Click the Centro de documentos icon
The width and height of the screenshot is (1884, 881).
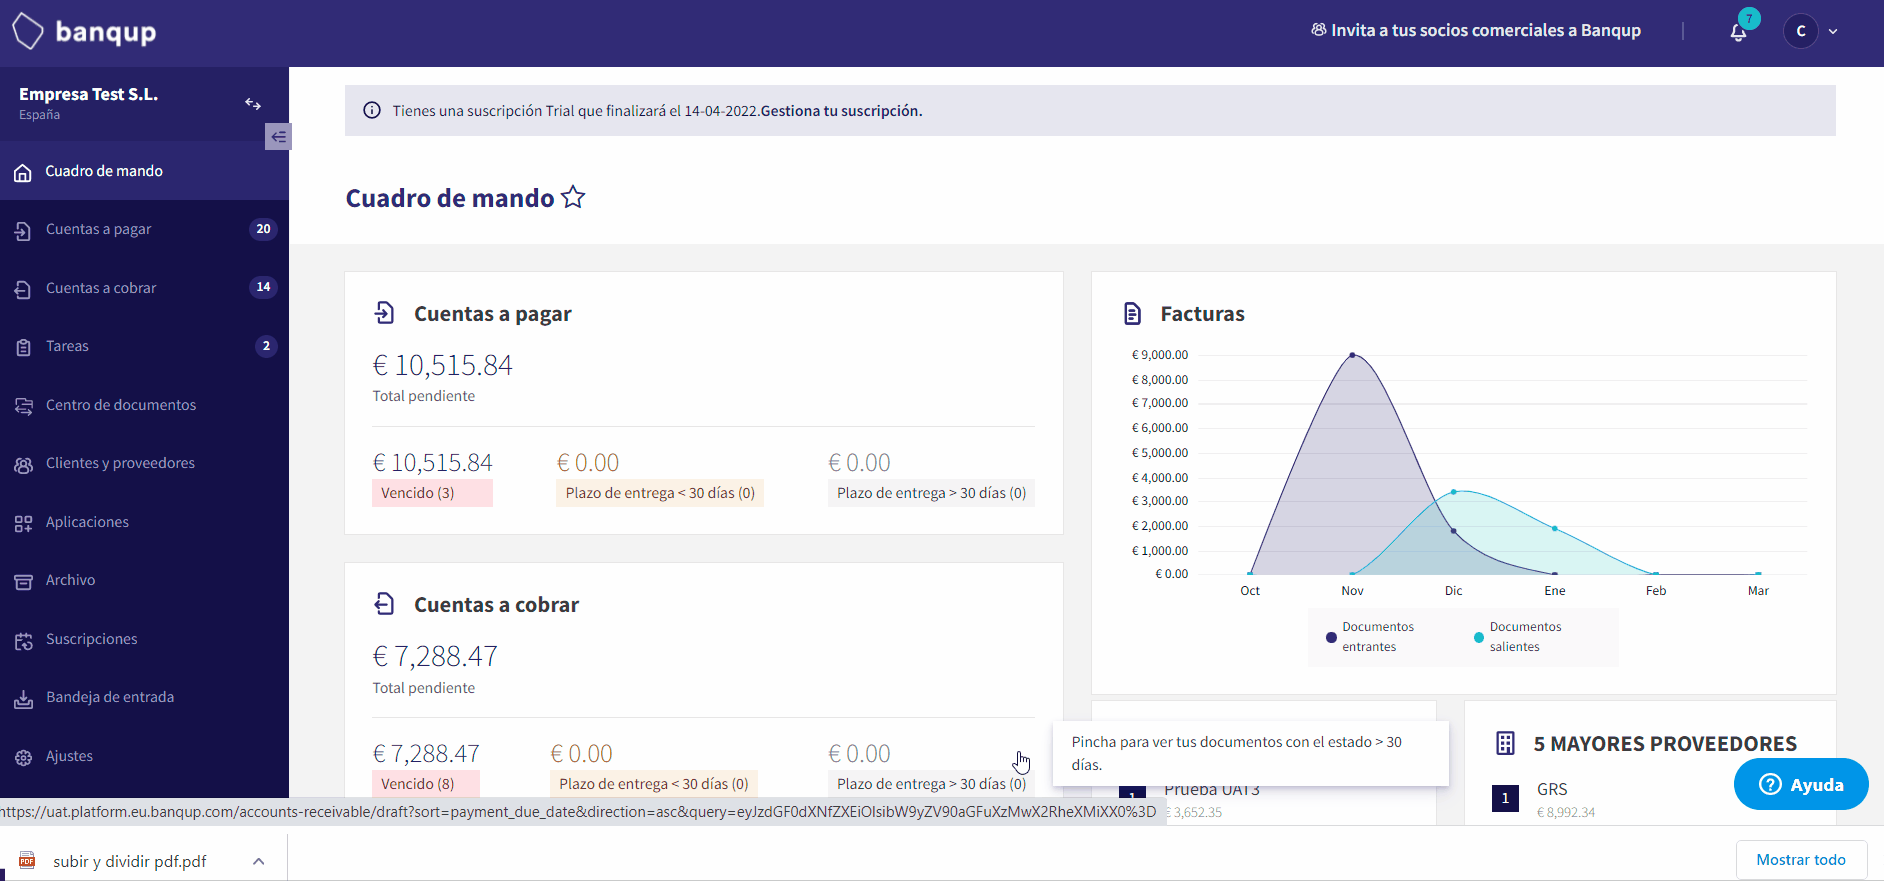[x=24, y=406]
